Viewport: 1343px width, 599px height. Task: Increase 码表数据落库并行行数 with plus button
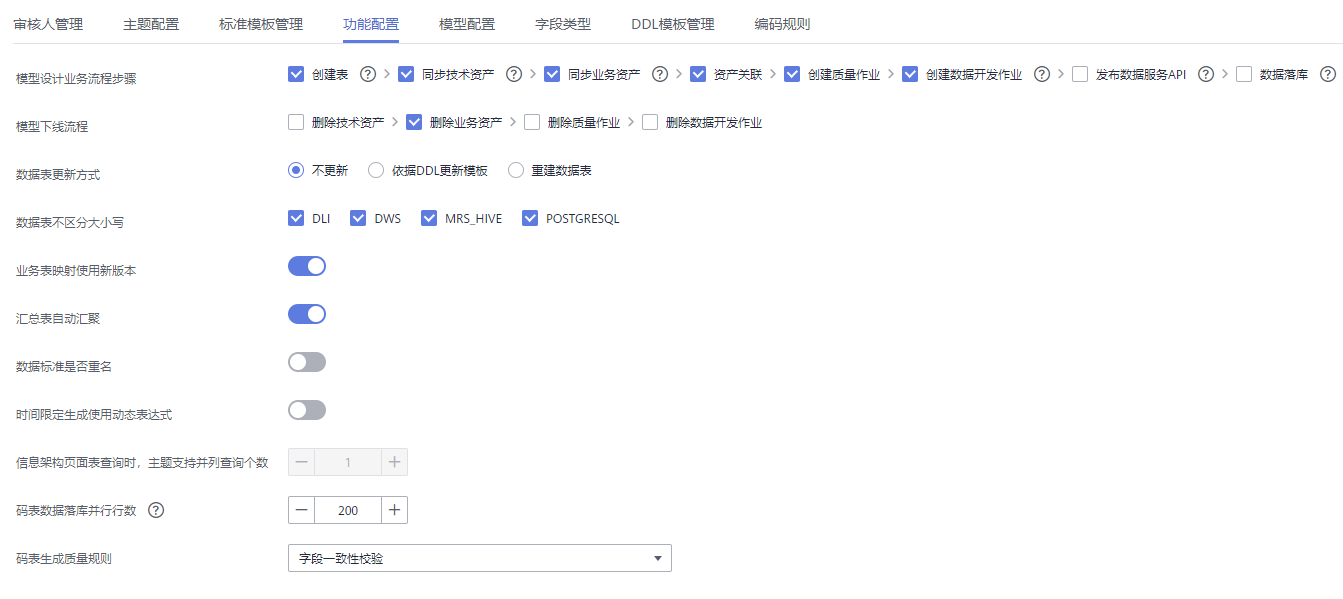(x=395, y=510)
